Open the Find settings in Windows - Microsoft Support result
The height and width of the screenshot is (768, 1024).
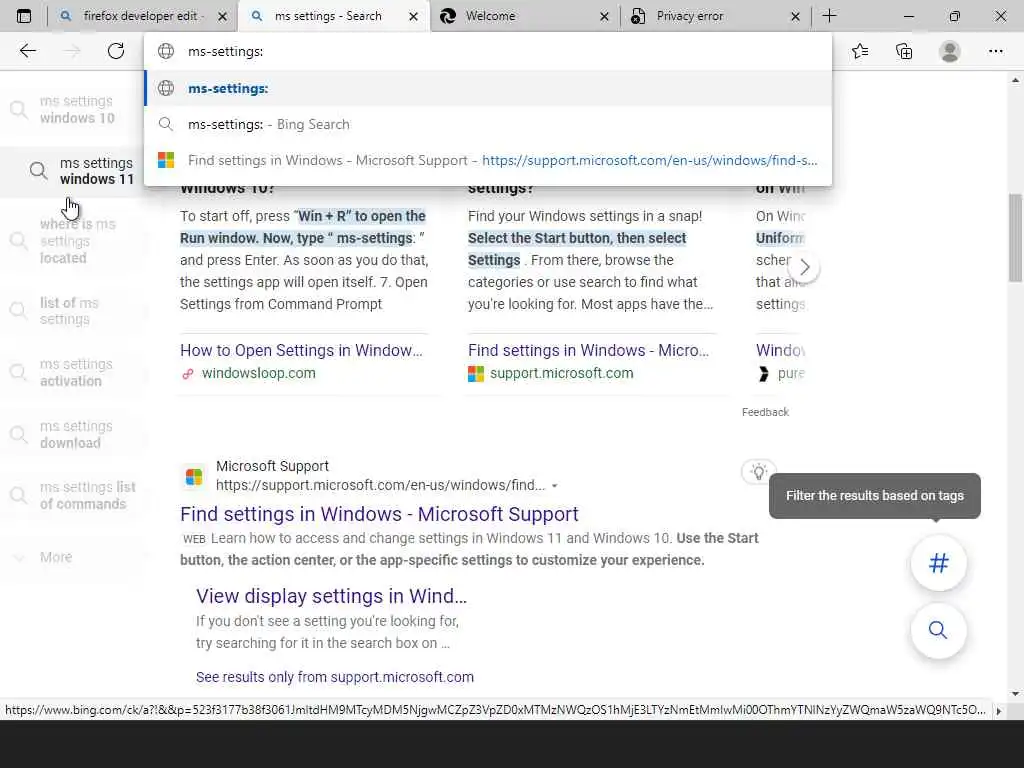[x=379, y=514]
